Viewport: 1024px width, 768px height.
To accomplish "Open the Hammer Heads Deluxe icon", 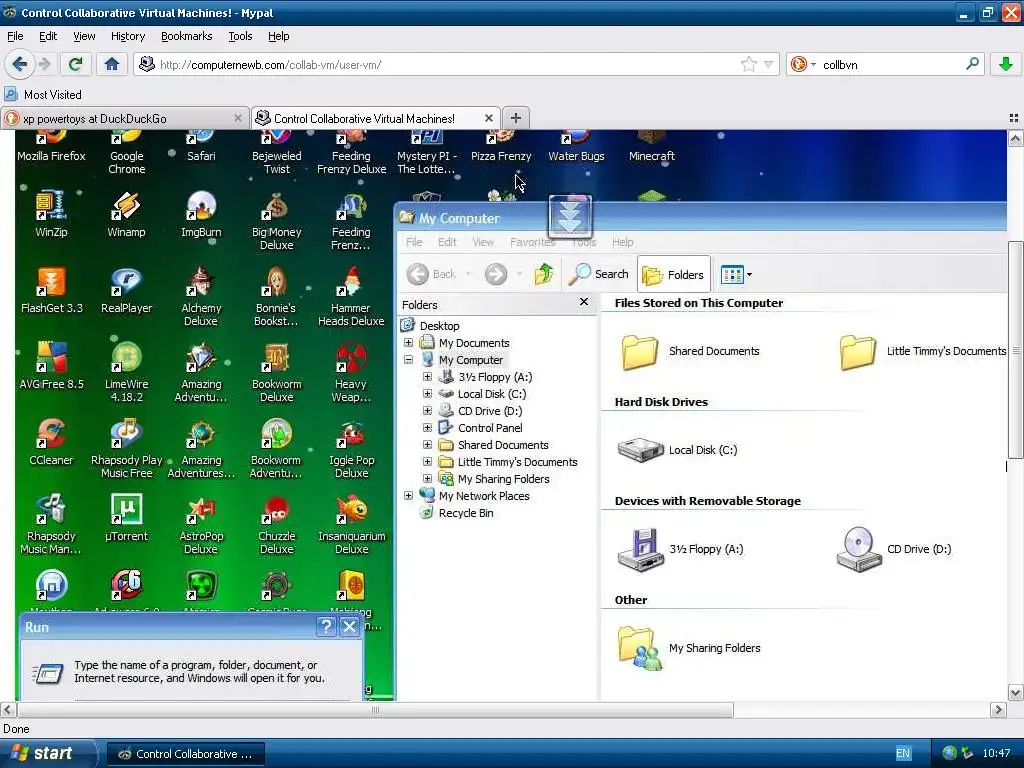I will pos(351,297).
